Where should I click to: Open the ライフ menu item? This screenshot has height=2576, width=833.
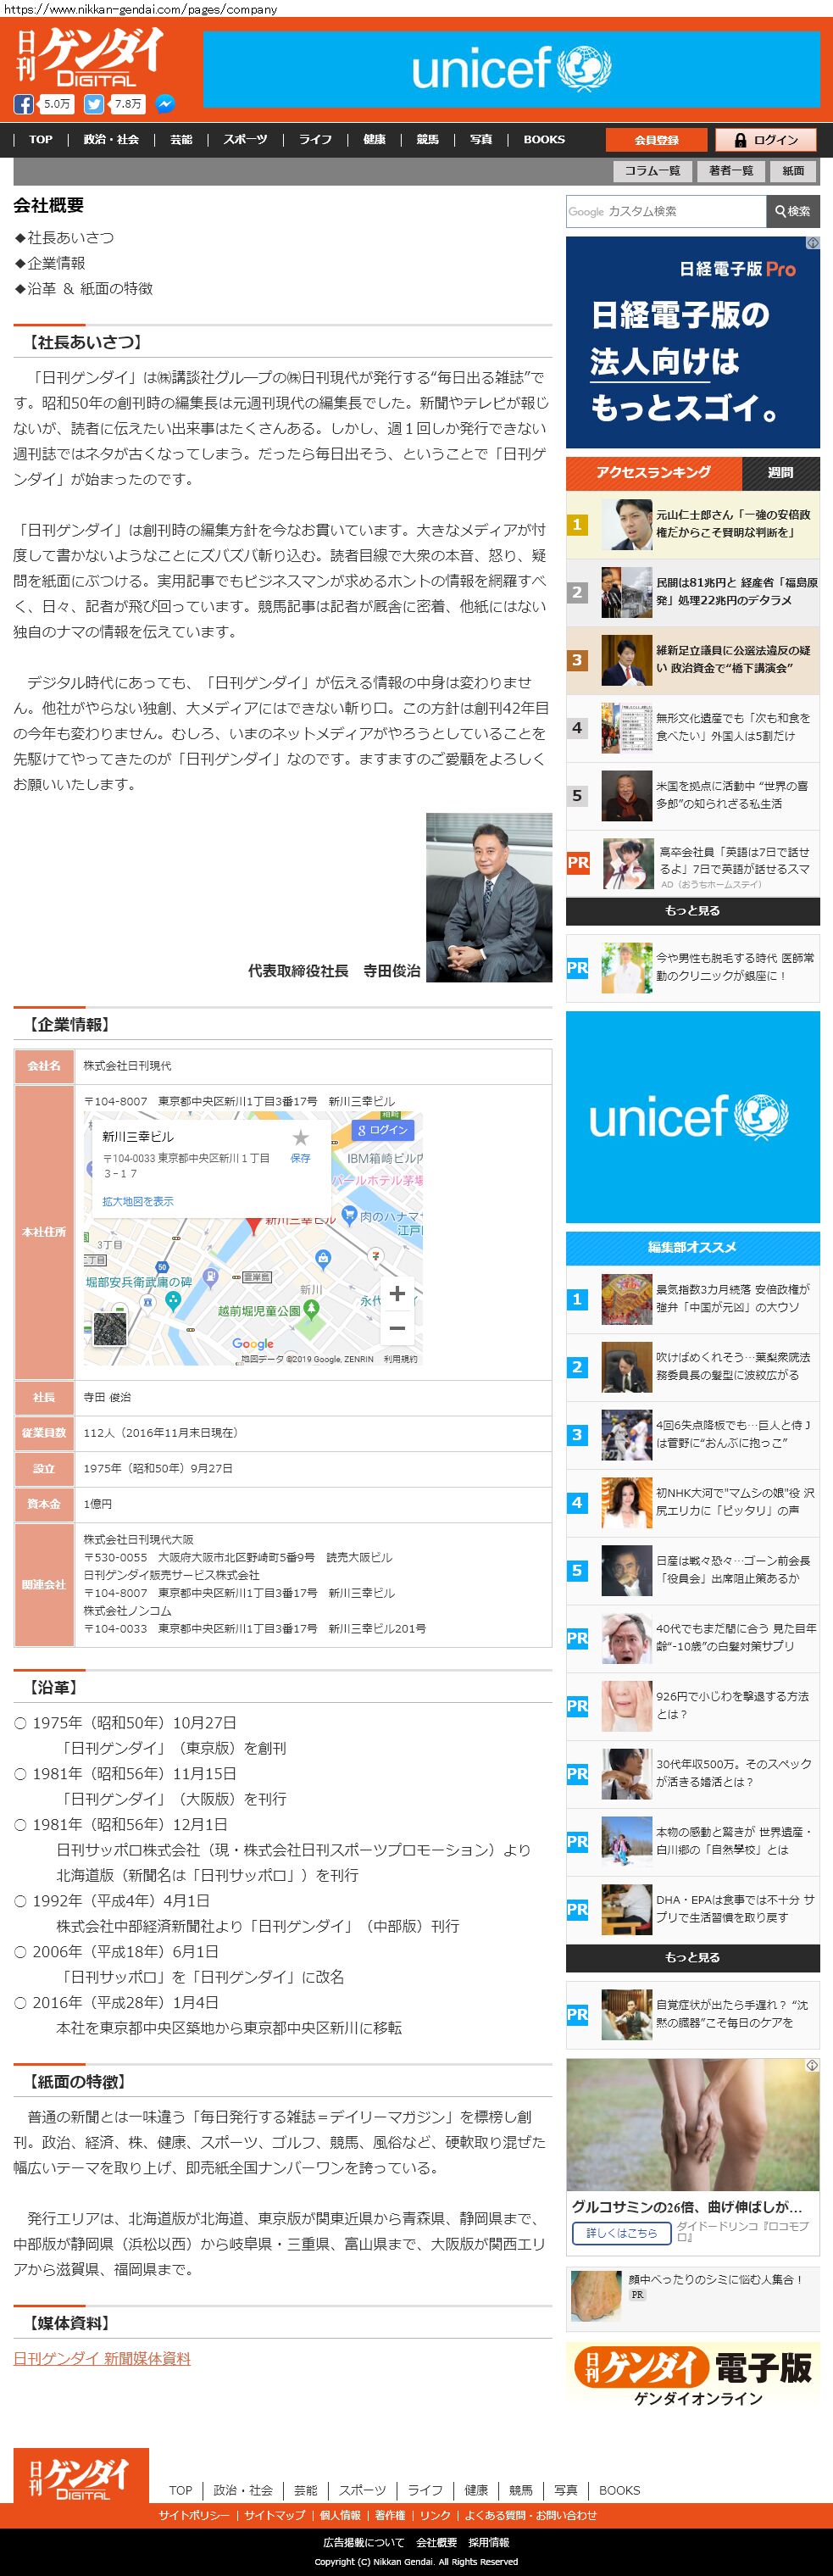point(315,139)
